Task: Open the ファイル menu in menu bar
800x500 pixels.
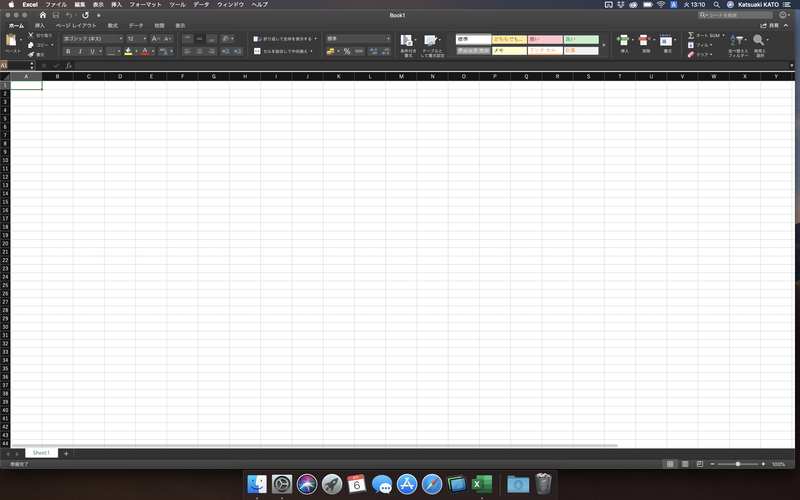Action: [x=56, y=5]
